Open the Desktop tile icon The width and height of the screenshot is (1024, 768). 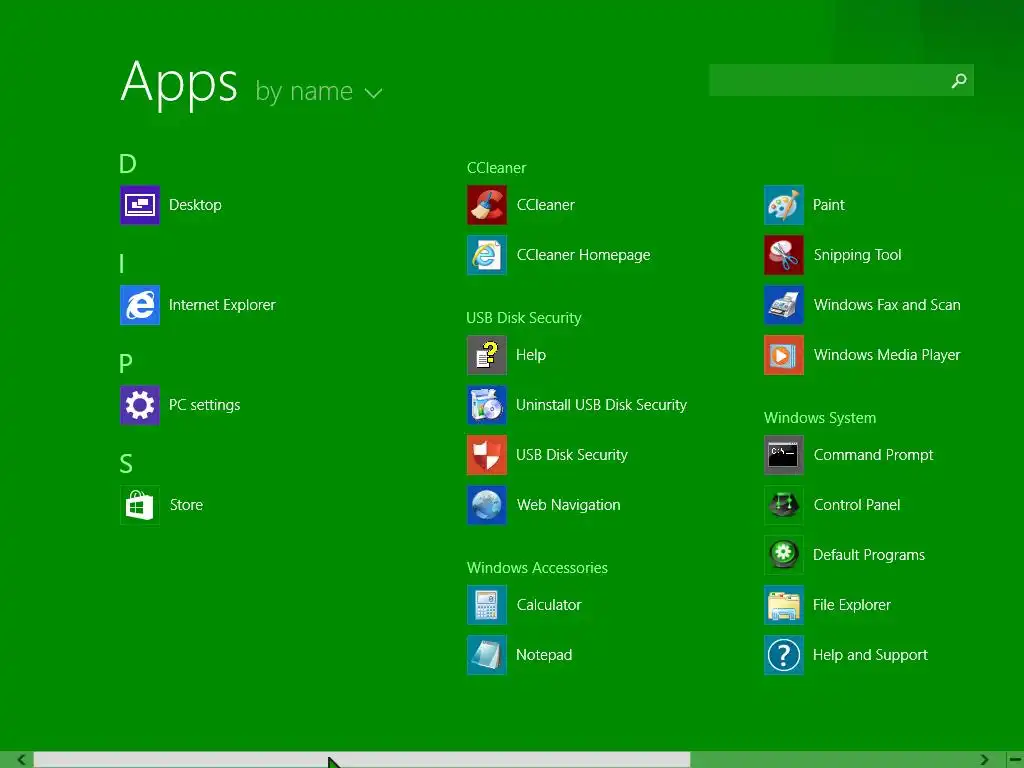(140, 205)
